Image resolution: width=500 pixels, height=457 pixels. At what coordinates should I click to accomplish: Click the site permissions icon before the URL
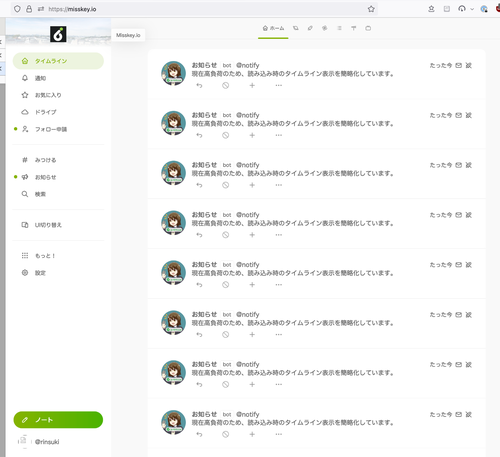[x=41, y=9]
